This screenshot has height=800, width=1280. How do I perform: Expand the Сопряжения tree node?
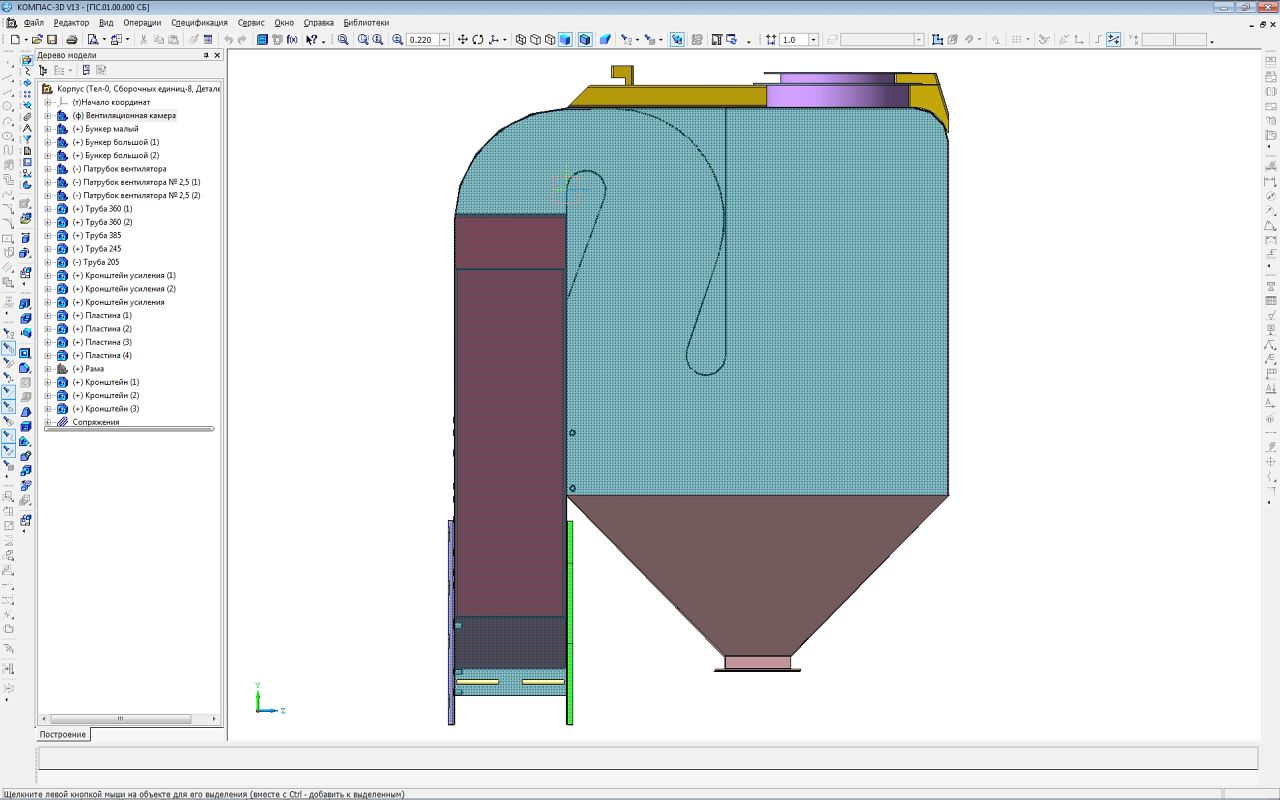[x=47, y=422]
